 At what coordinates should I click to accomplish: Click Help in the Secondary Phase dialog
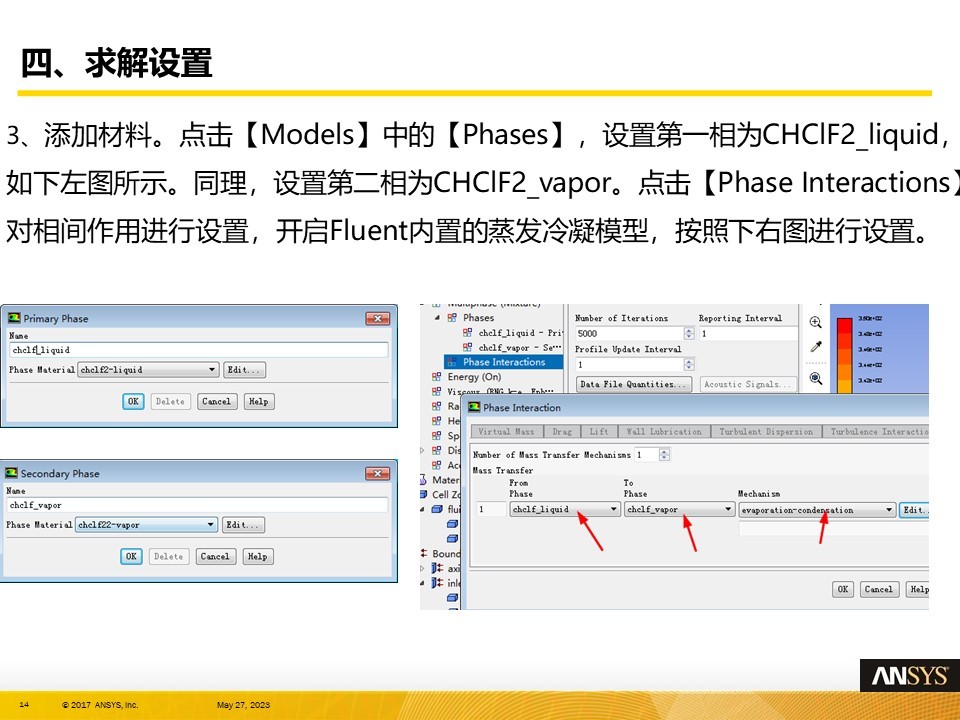coord(257,557)
